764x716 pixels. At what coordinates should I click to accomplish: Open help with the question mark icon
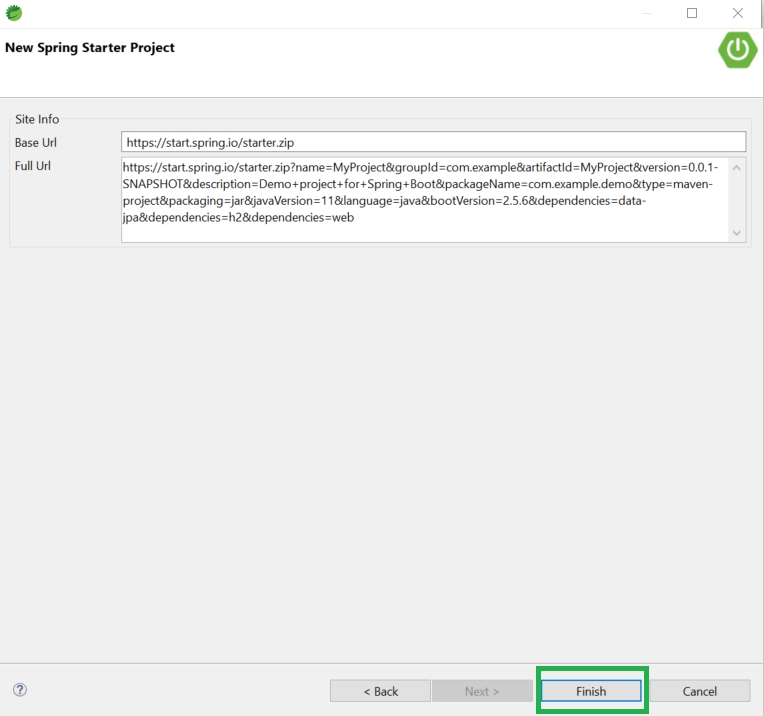pyautogui.click(x=20, y=690)
